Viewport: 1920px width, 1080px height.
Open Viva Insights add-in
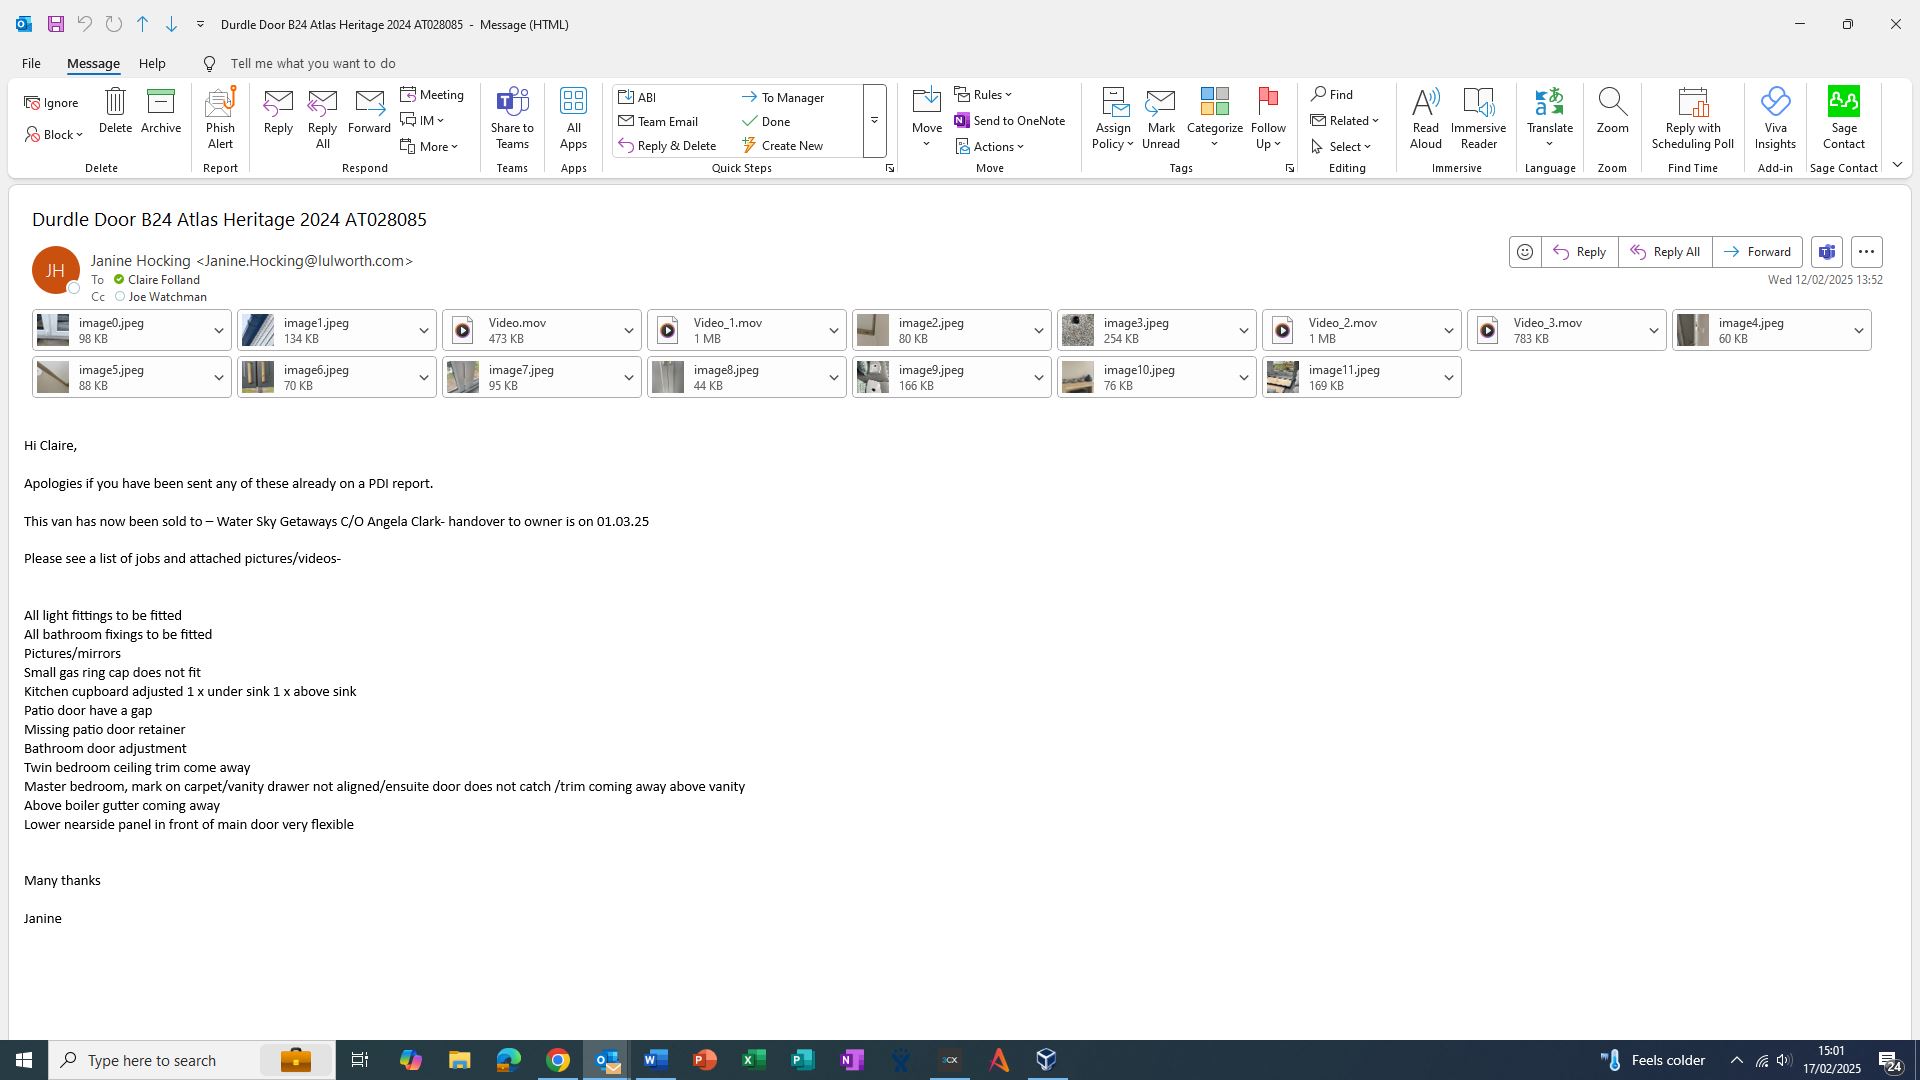(x=1775, y=118)
